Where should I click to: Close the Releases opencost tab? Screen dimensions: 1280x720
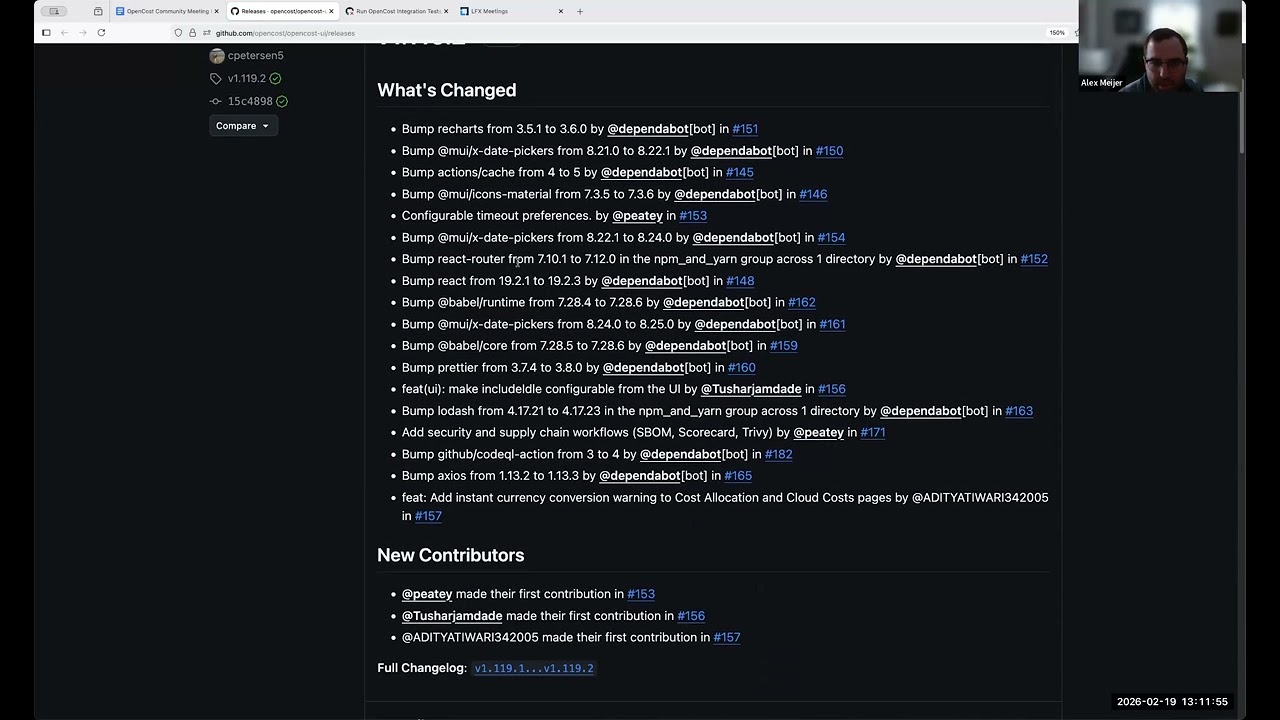click(332, 11)
